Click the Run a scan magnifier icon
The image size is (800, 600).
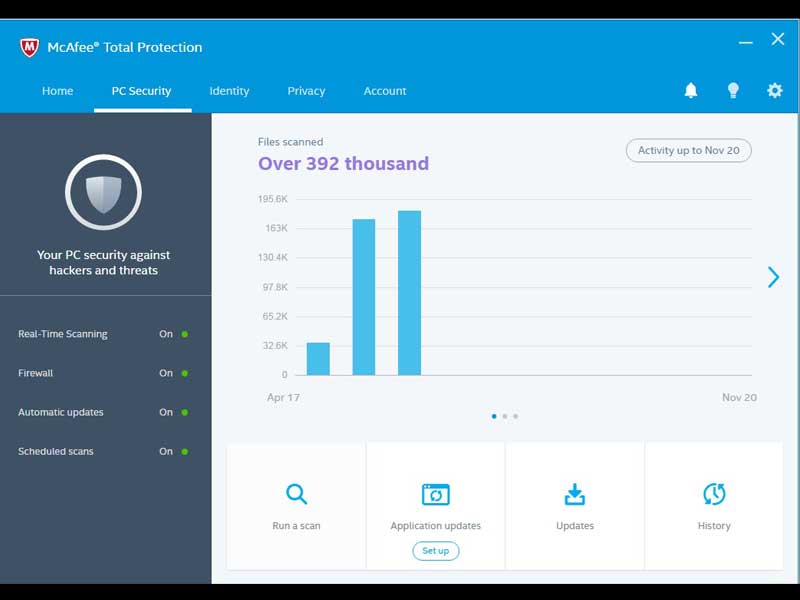296,494
